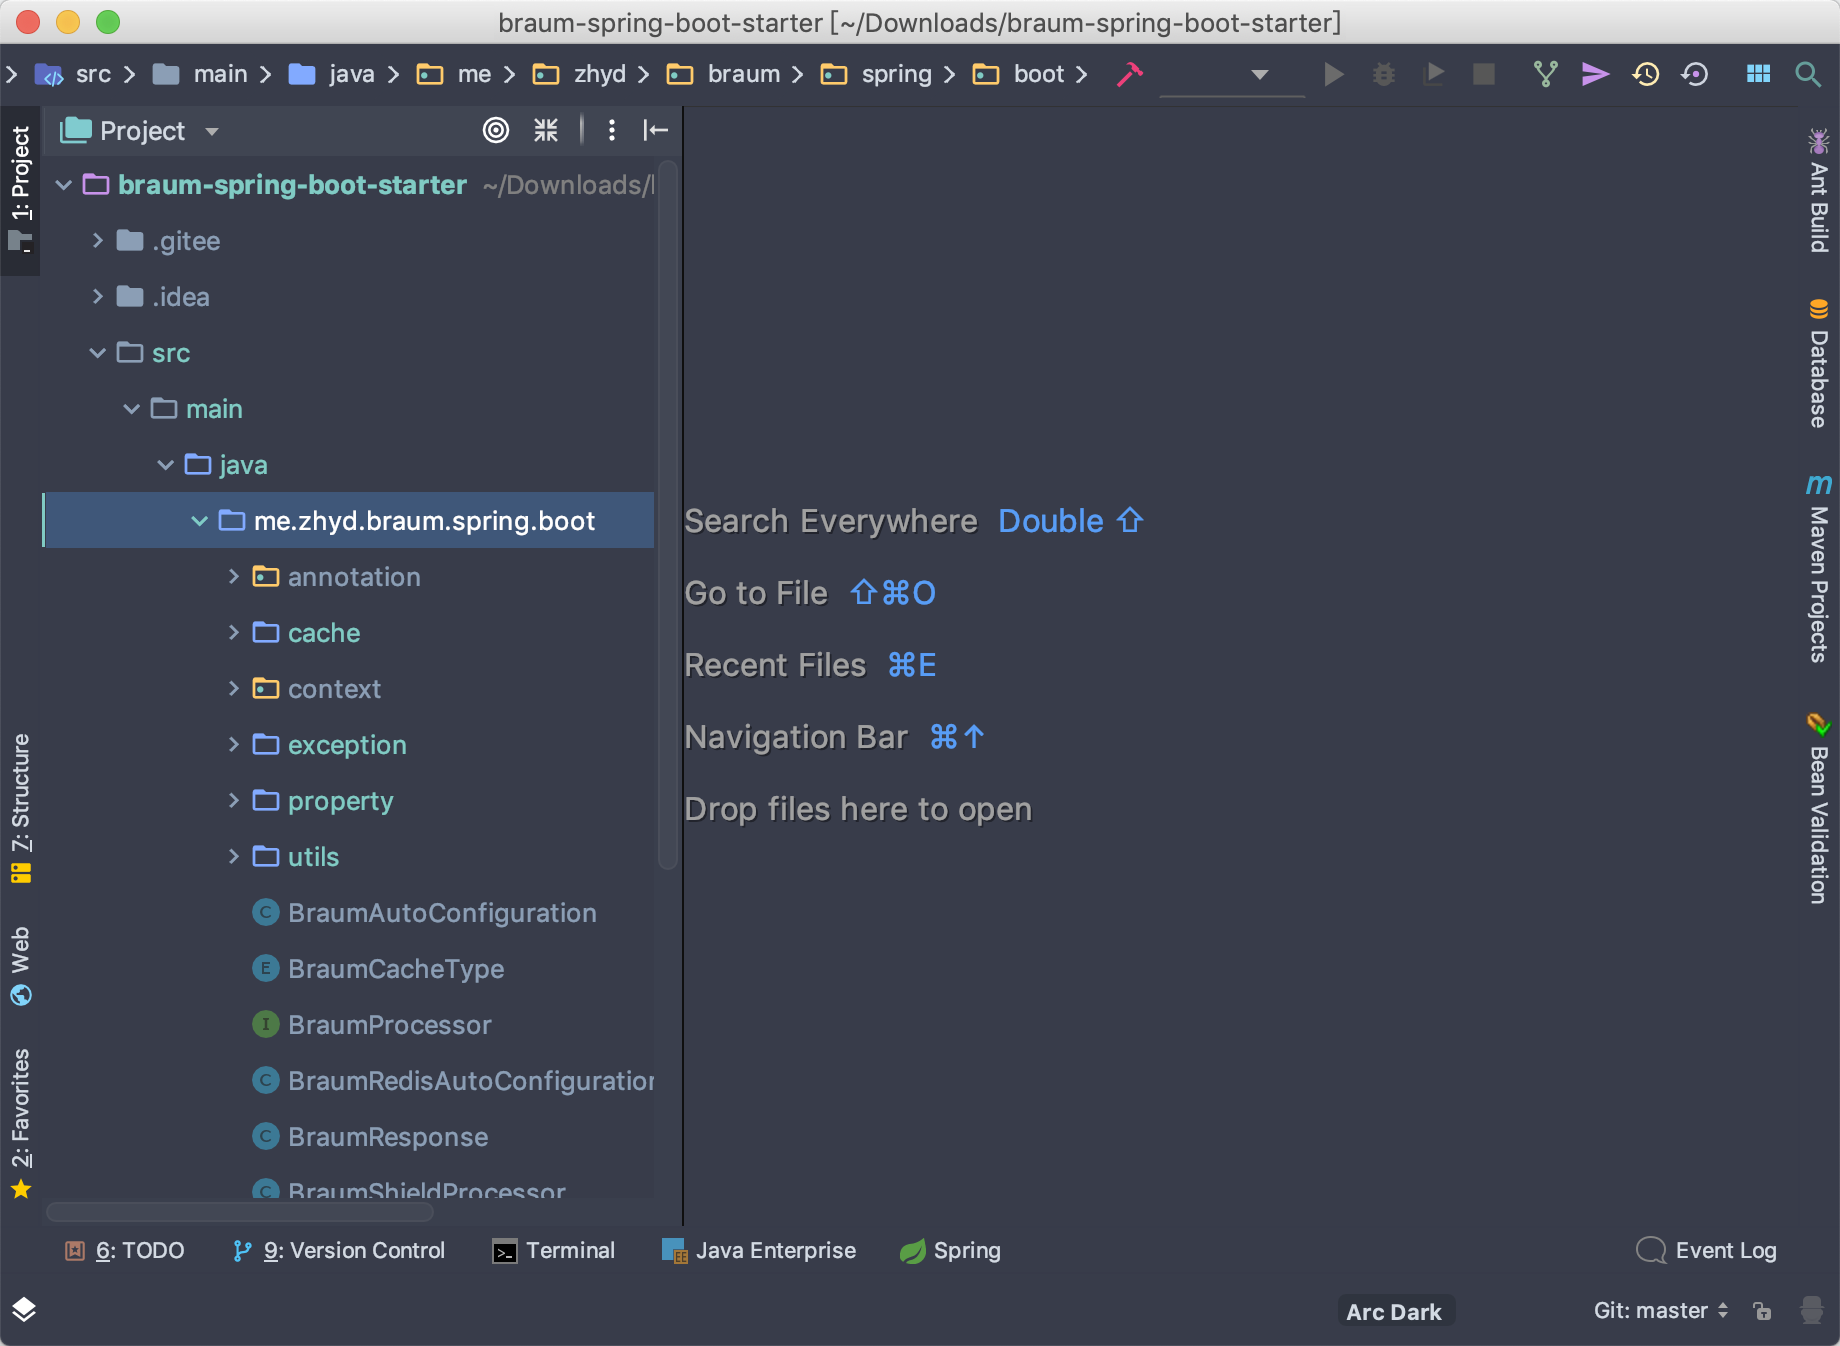Screen dimensions: 1840x1346
Task: Click the Git branch update icon
Action: click(x=1546, y=74)
